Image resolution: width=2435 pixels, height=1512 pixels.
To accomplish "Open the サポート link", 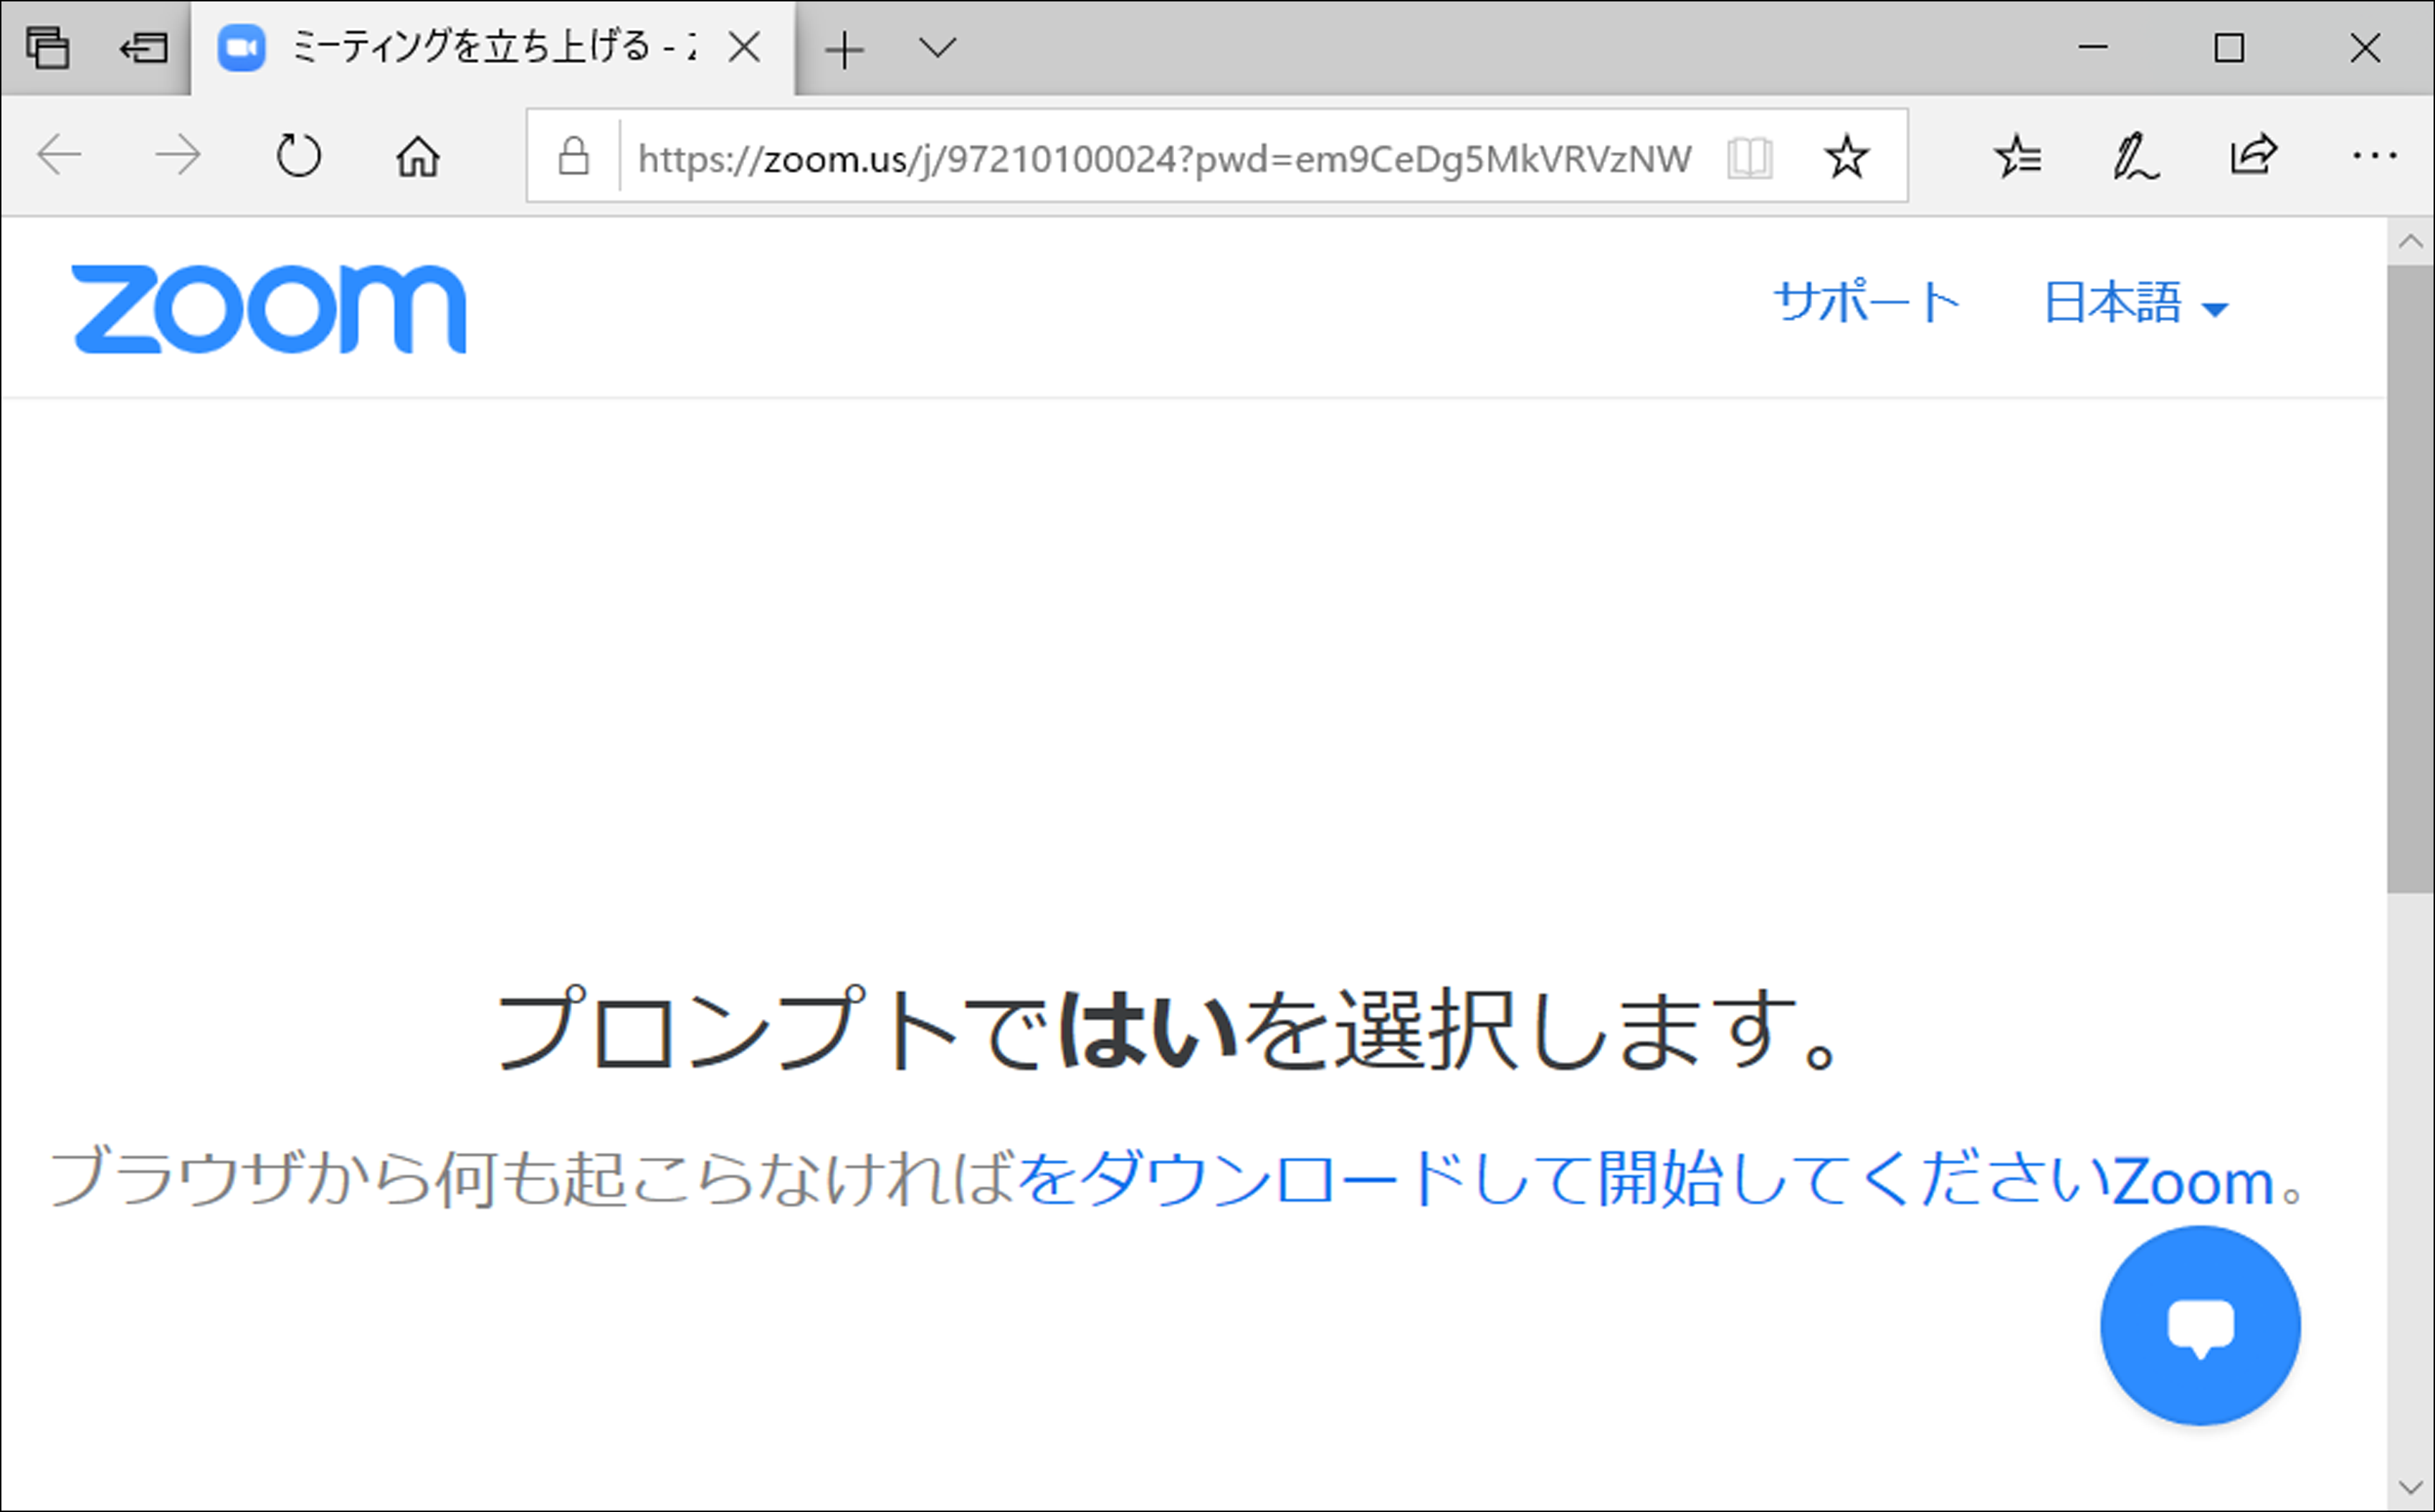I will point(1865,303).
